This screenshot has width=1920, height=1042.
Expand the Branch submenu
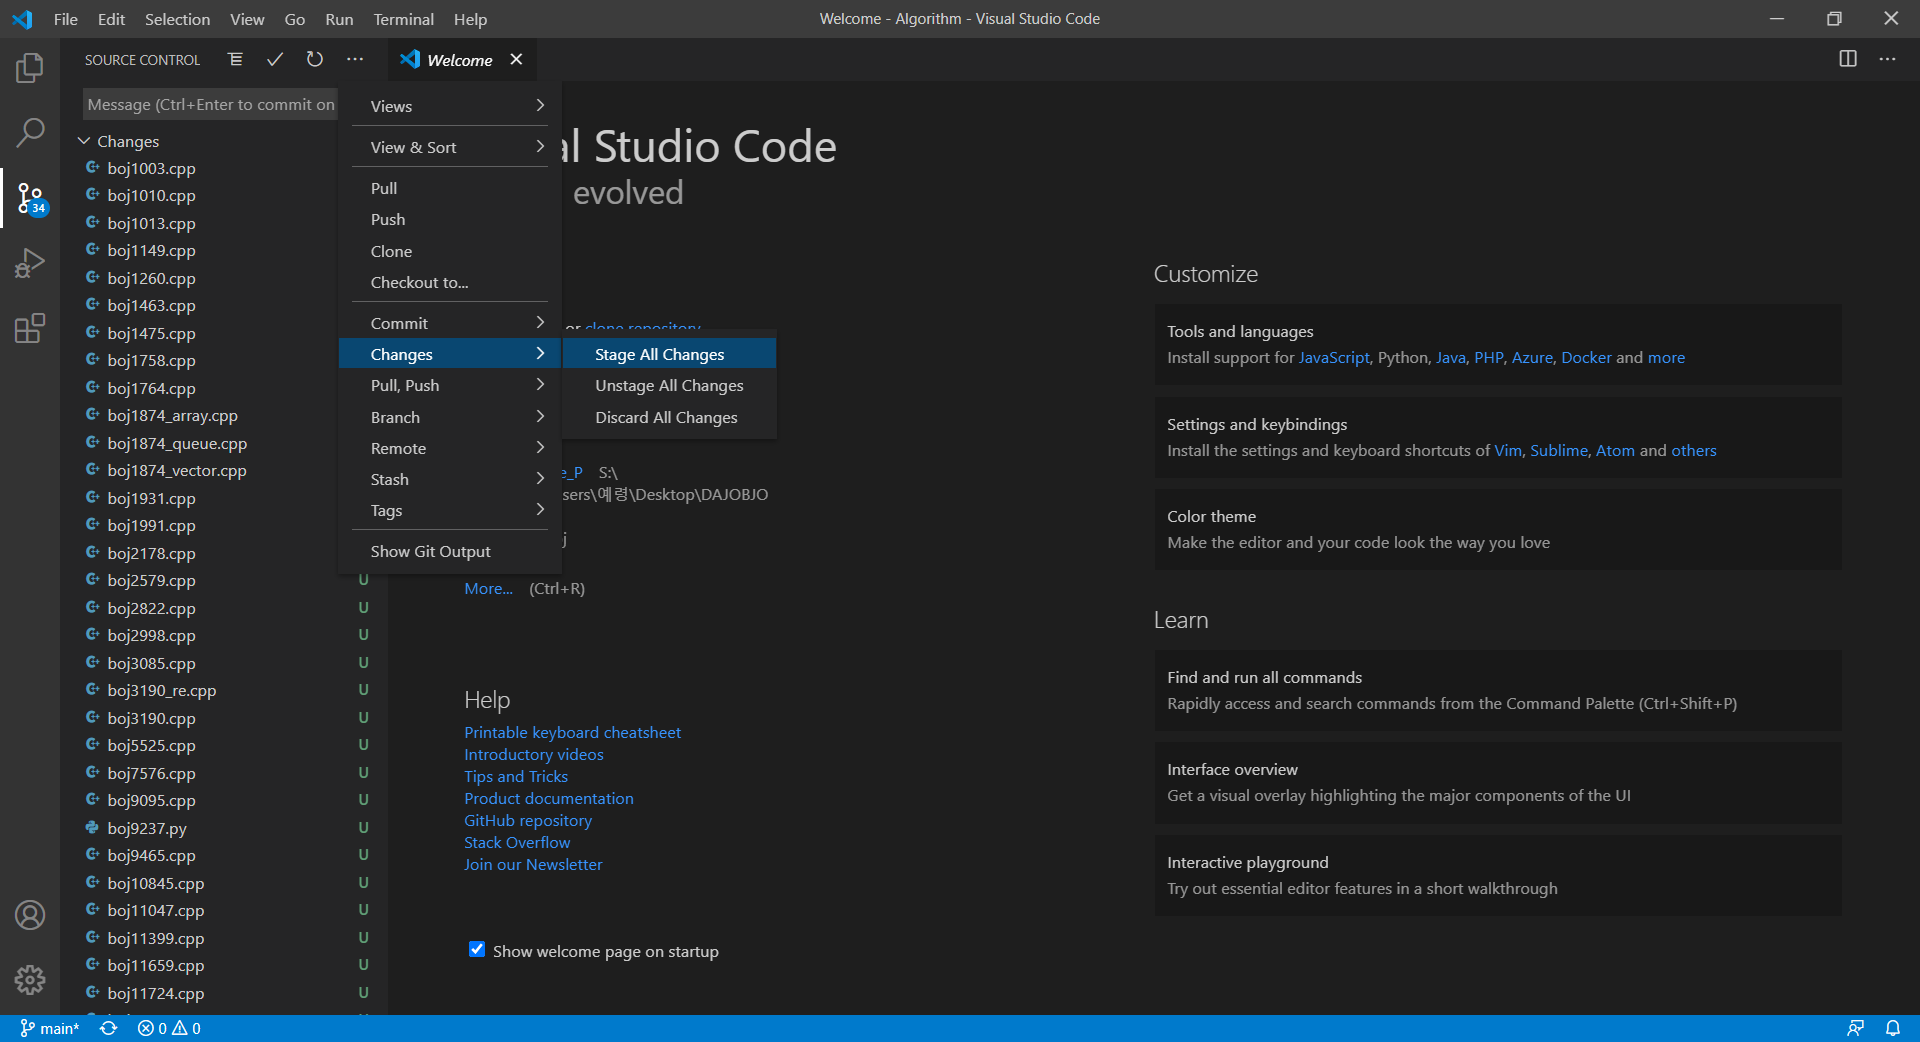pyautogui.click(x=450, y=417)
